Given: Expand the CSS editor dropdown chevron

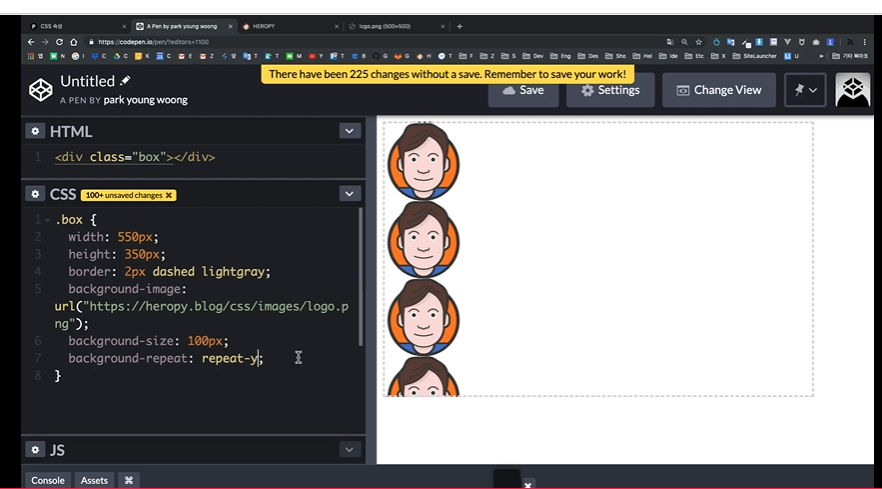Looking at the screenshot, I should (x=349, y=194).
